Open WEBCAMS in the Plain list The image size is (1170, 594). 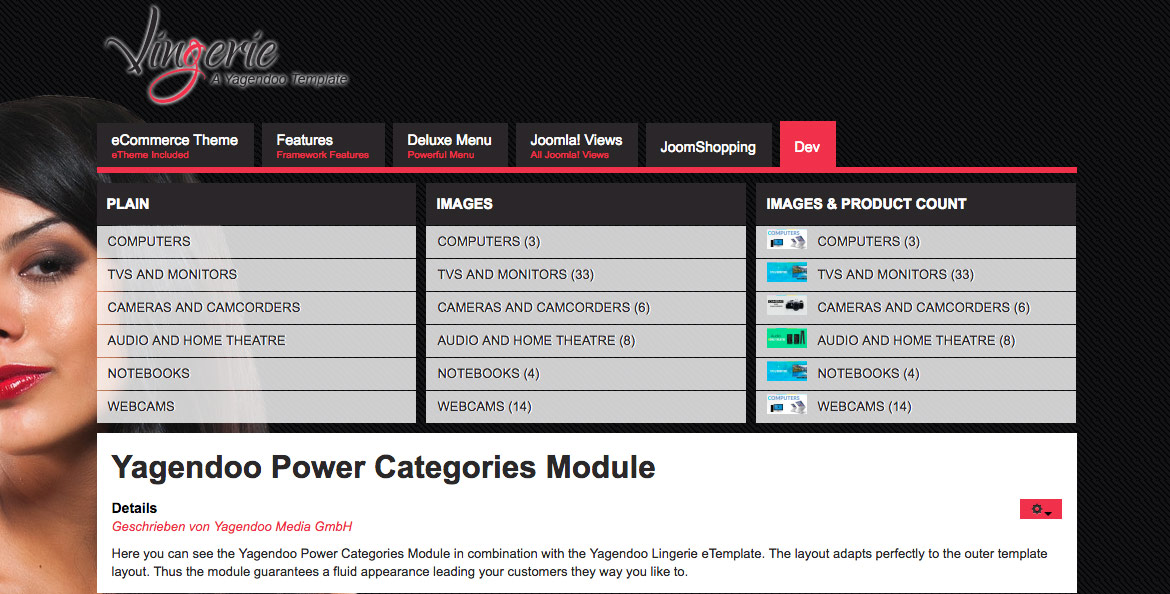pyautogui.click(x=256, y=407)
